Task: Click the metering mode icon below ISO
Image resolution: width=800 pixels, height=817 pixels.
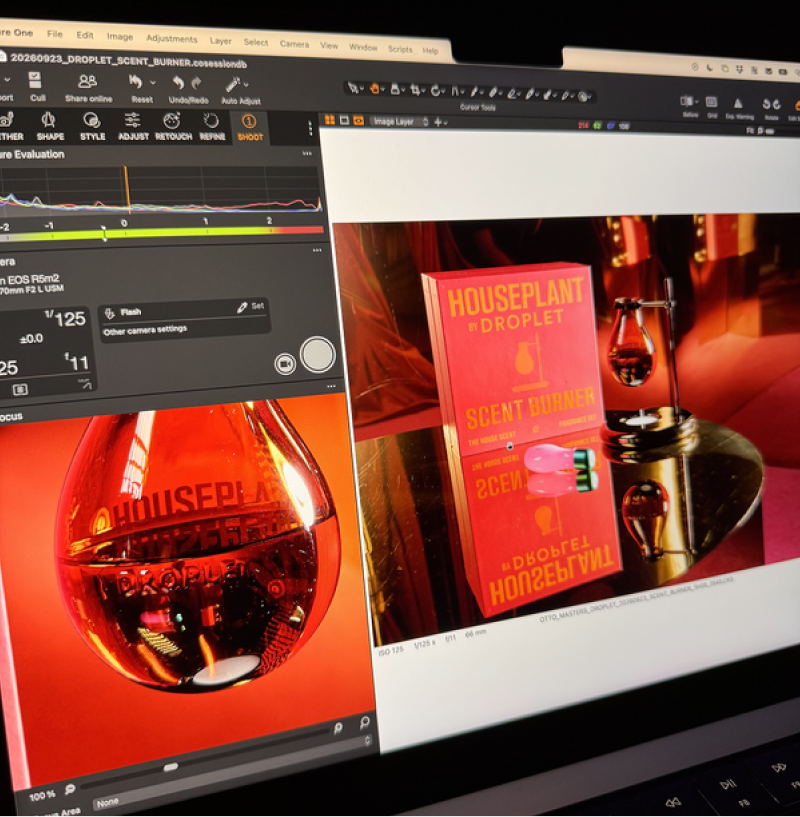Action: click(x=20, y=389)
